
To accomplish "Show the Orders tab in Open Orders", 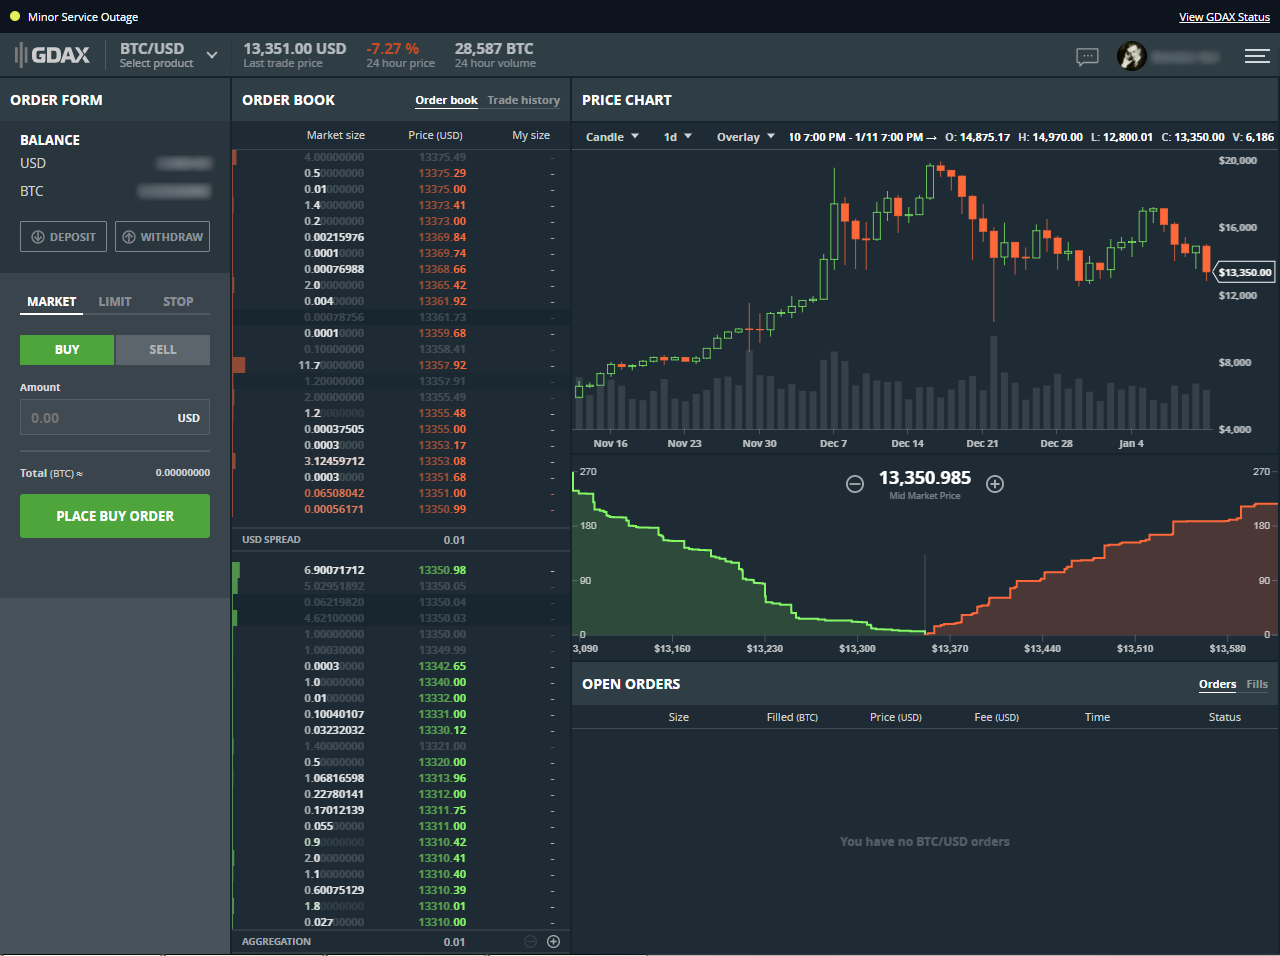I will click(1217, 684).
